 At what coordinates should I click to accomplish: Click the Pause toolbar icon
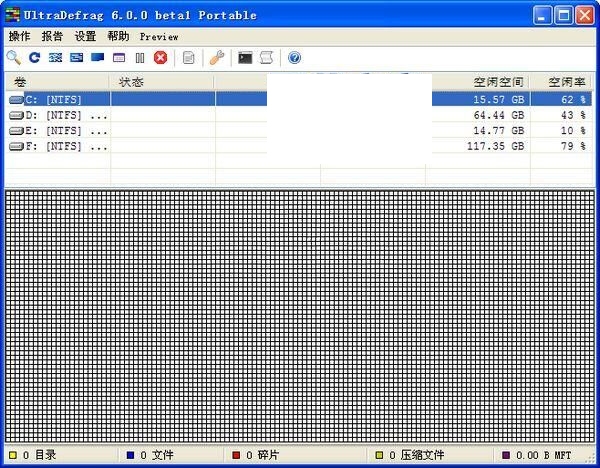tap(140, 58)
